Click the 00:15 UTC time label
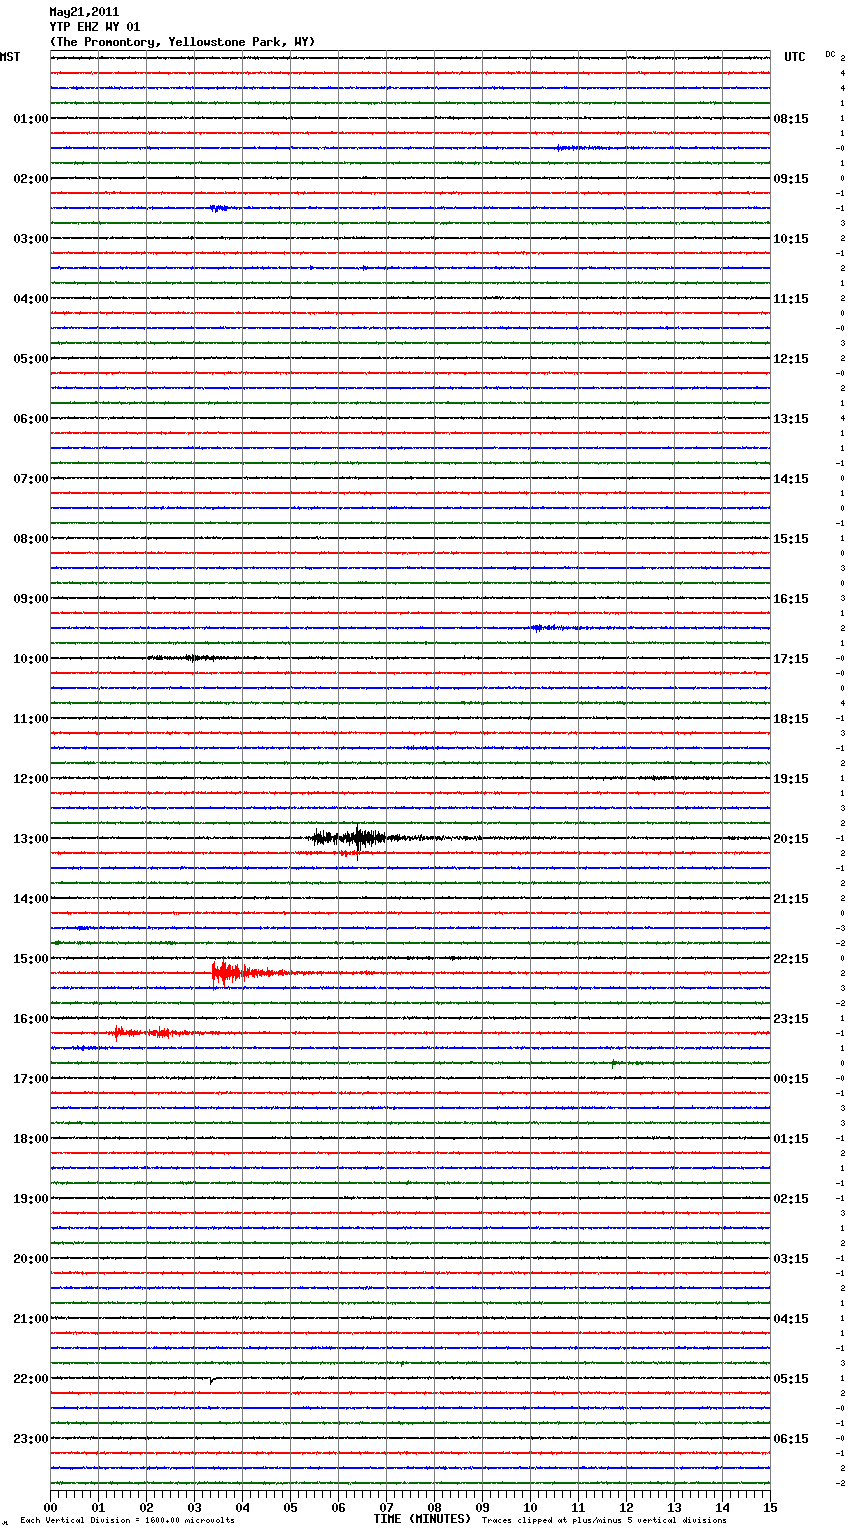Viewport: 850px width, 1534px height. pyautogui.click(x=791, y=1079)
